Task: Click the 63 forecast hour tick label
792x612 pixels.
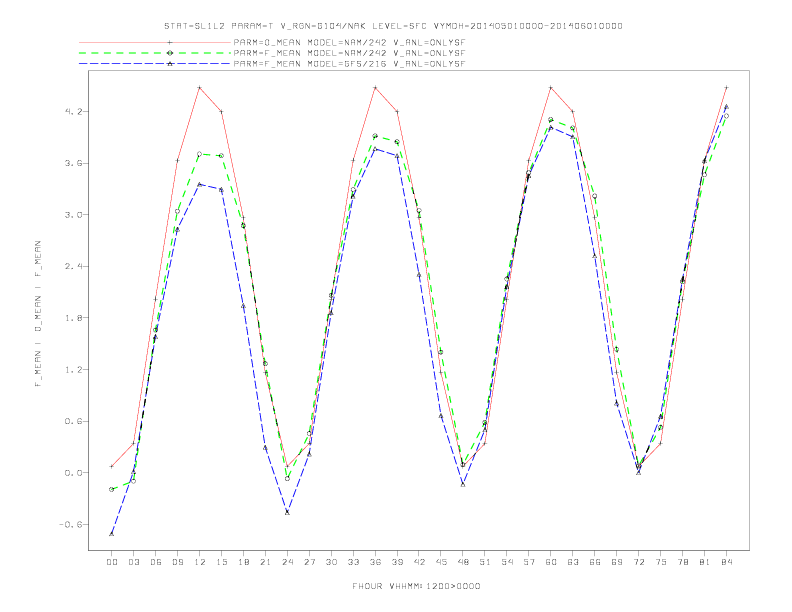Action: point(573,562)
